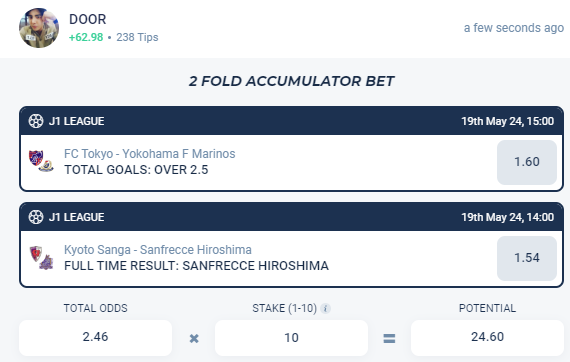Click the Kyoto Sanga and Sanfrecce team crests
This screenshot has width=570, height=362.
[x=41, y=257]
